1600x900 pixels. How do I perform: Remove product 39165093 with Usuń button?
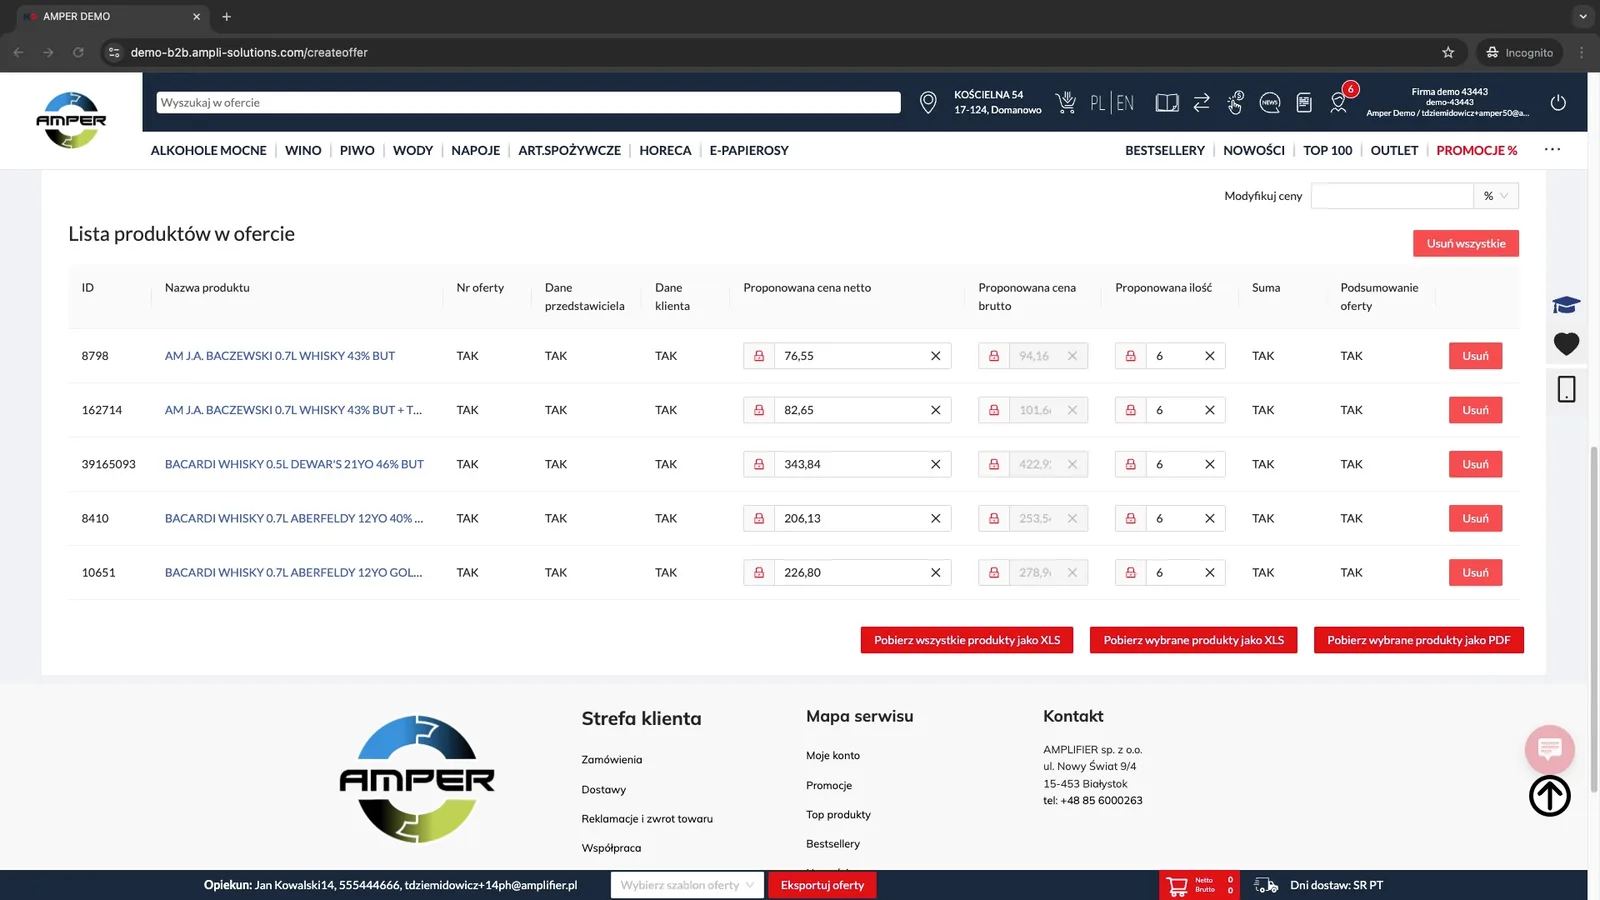point(1476,464)
